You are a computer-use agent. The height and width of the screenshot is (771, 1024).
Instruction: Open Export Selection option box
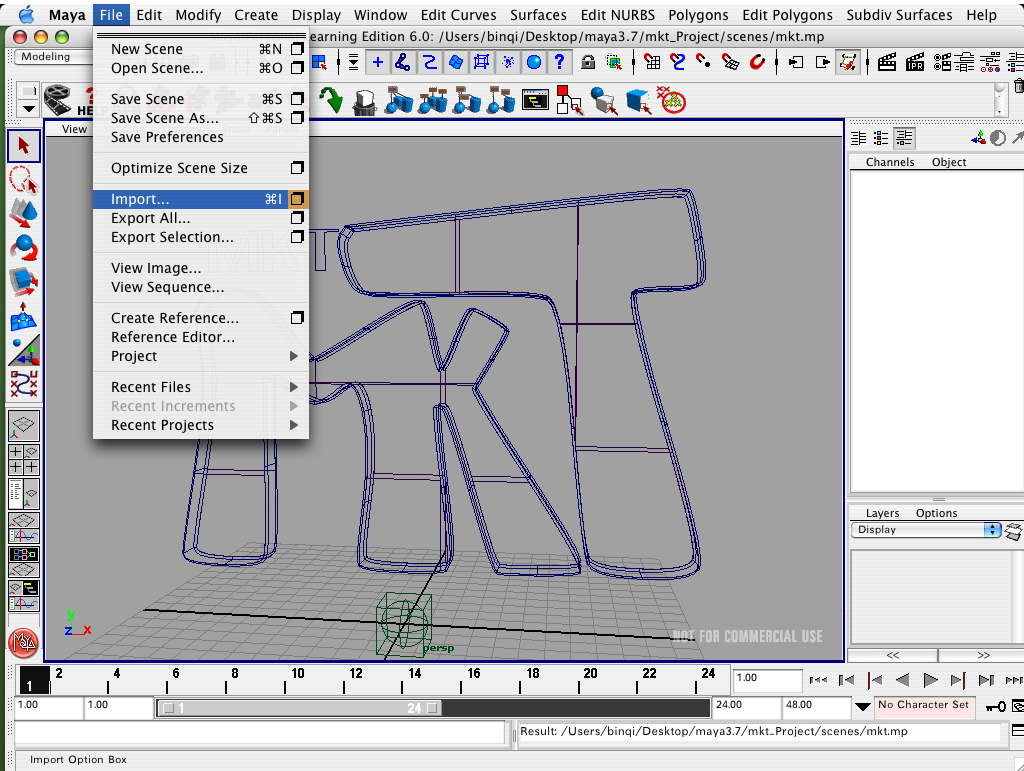(297, 236)
